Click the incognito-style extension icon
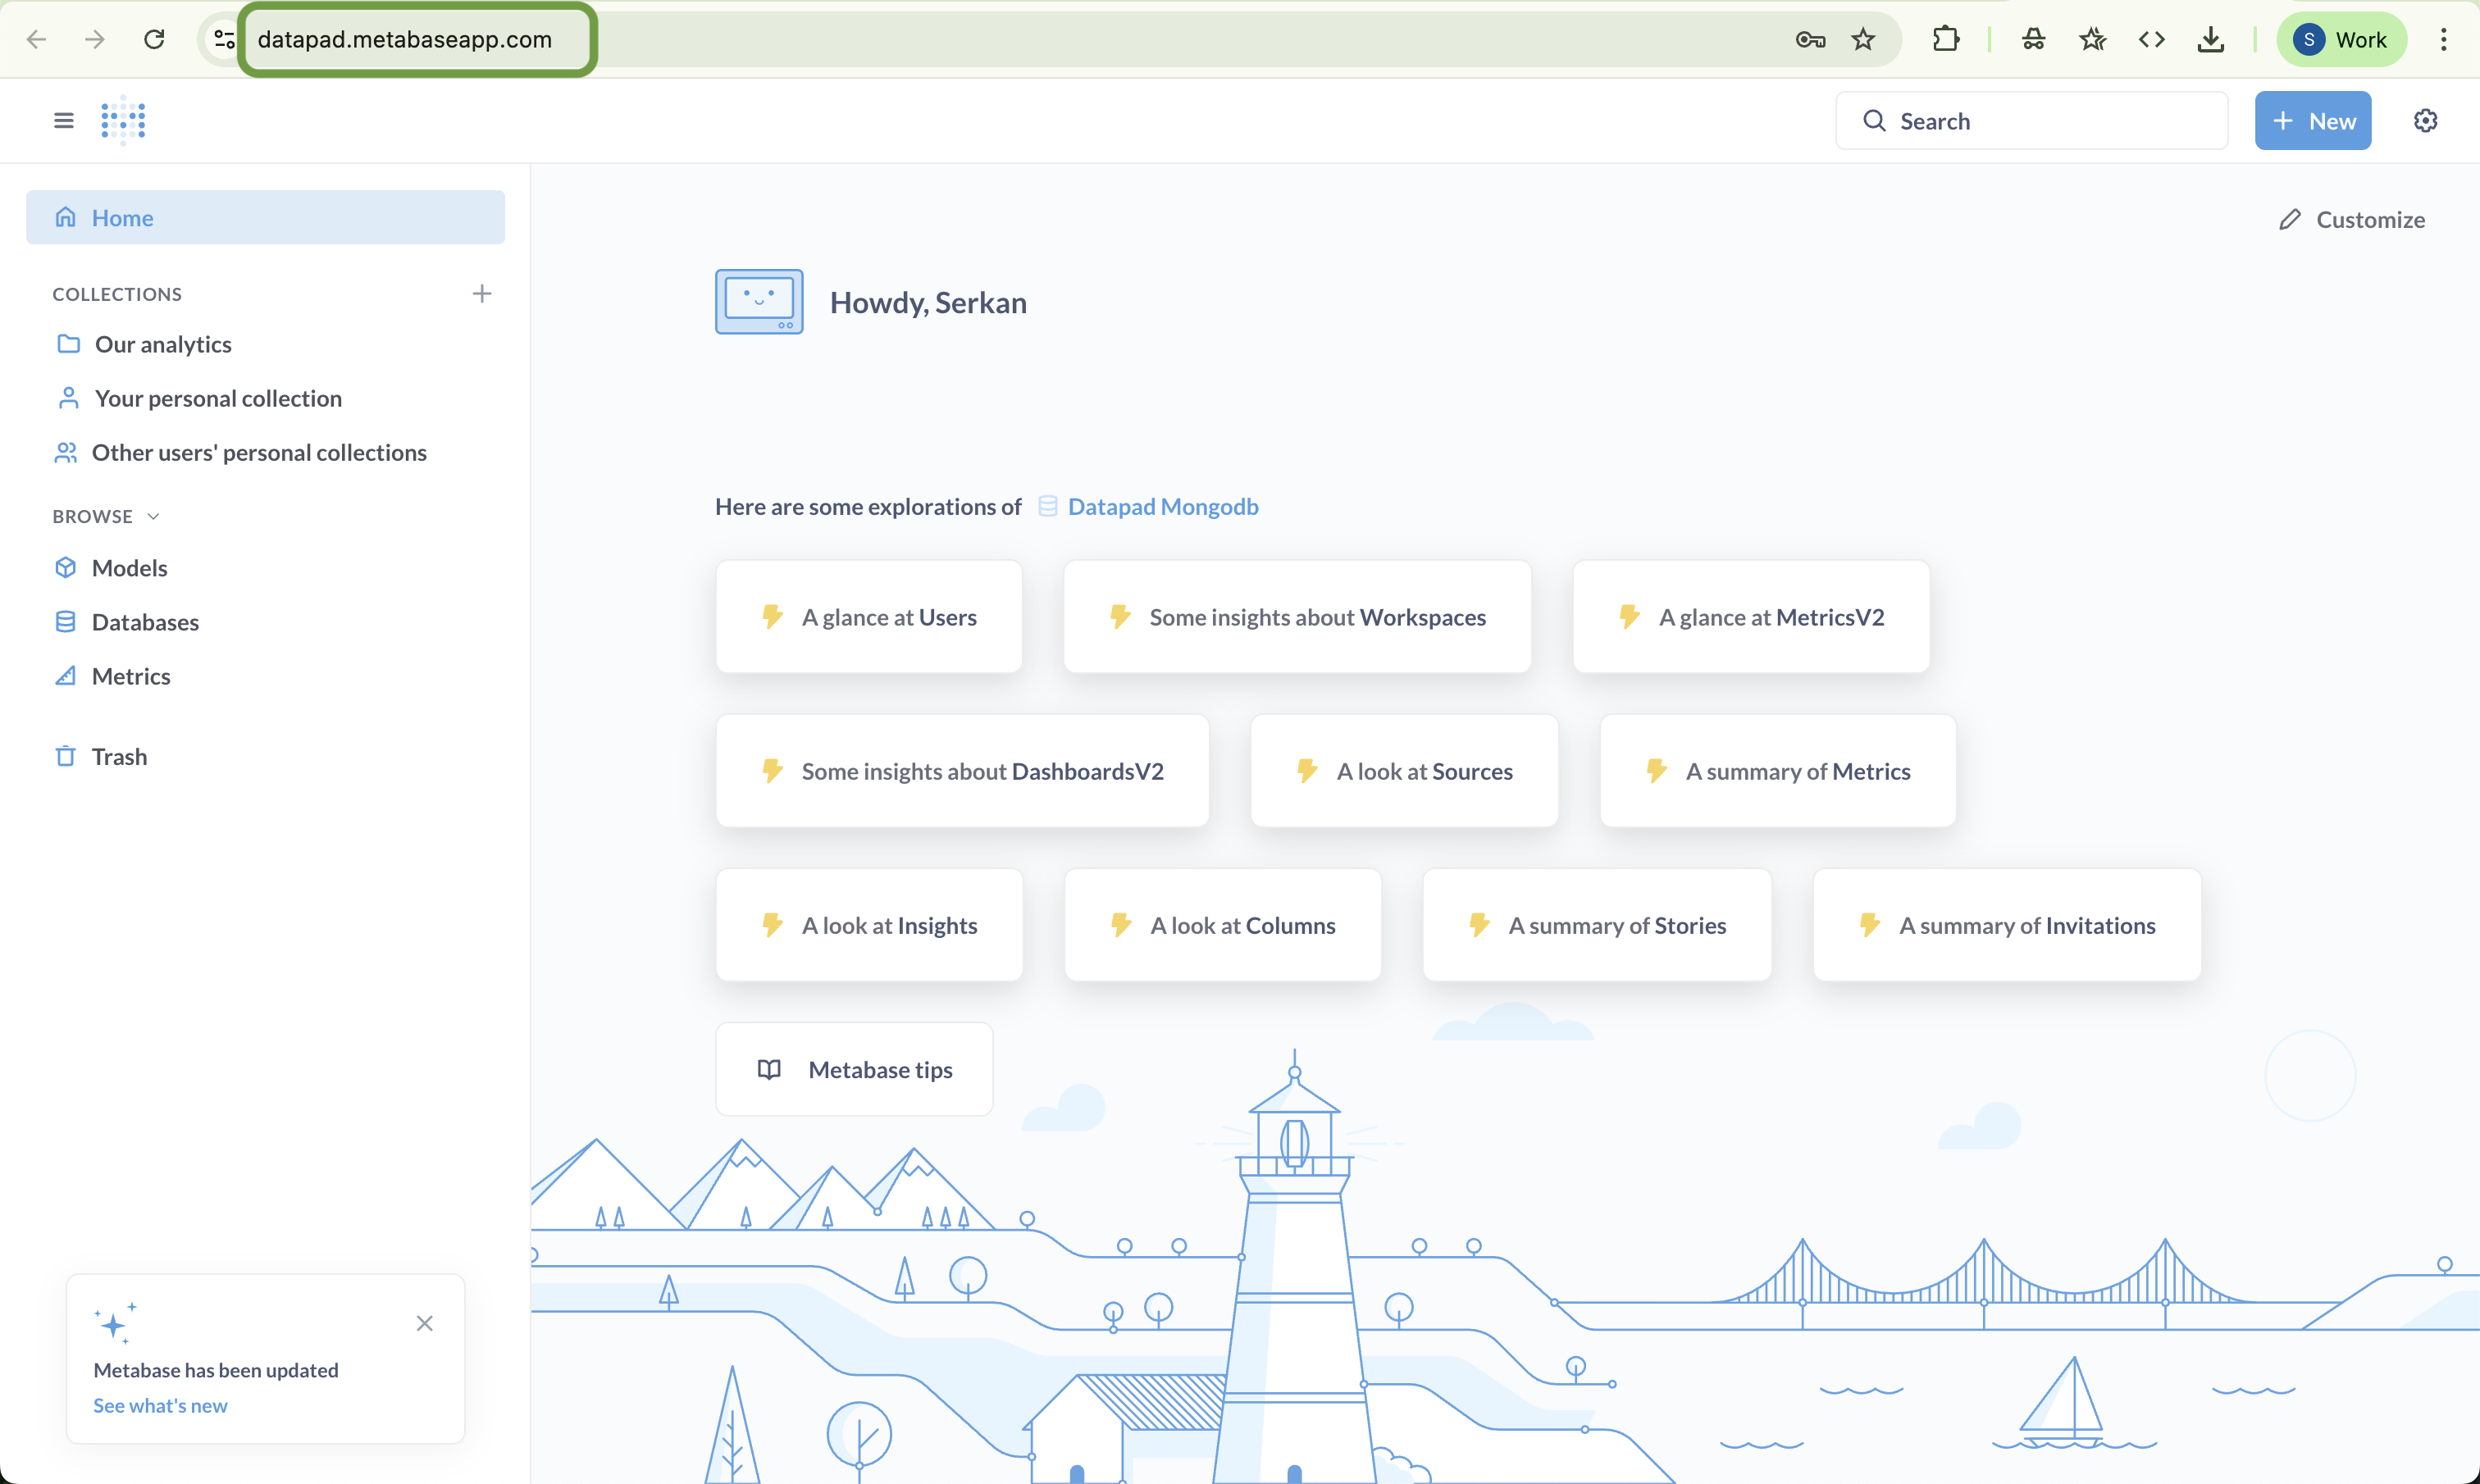2480x1484 pixels. pos(2034,40)
